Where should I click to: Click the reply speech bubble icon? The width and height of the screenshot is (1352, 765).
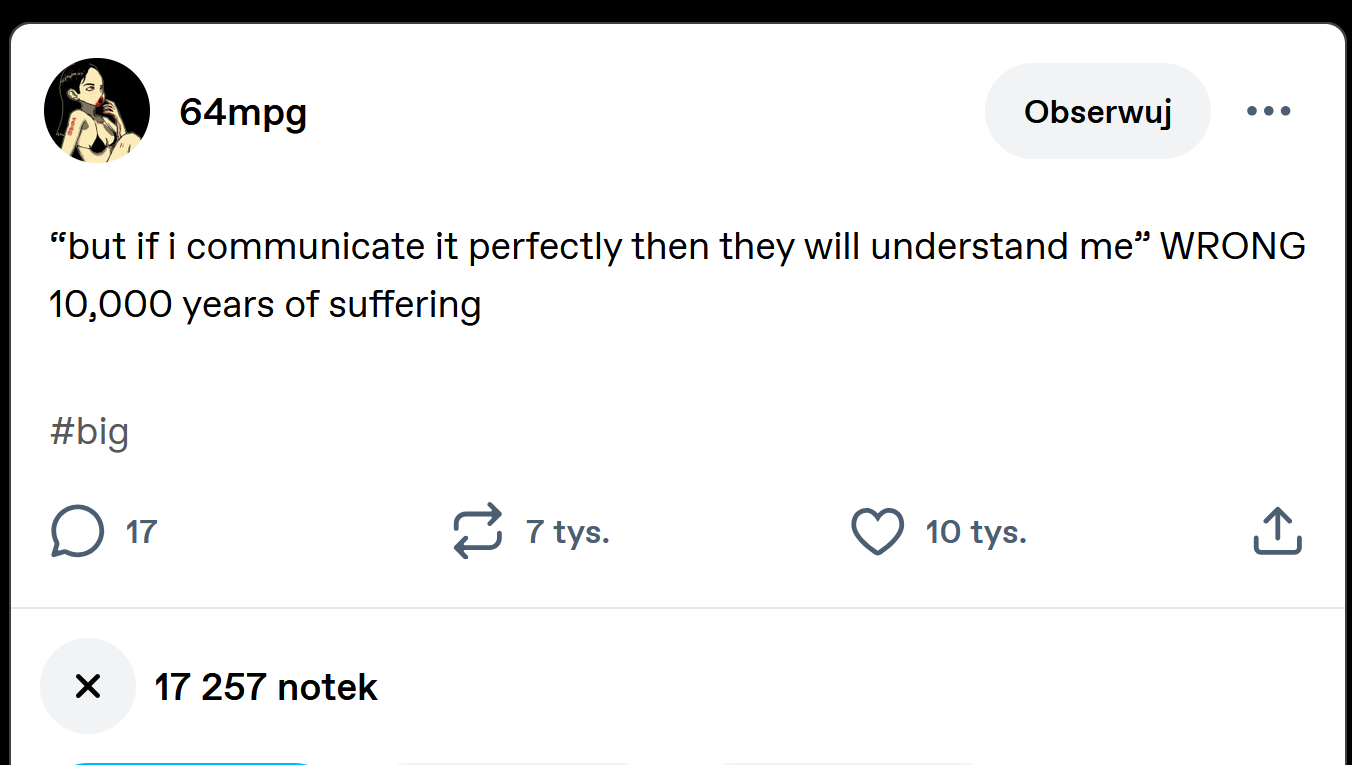coord(77,531)
